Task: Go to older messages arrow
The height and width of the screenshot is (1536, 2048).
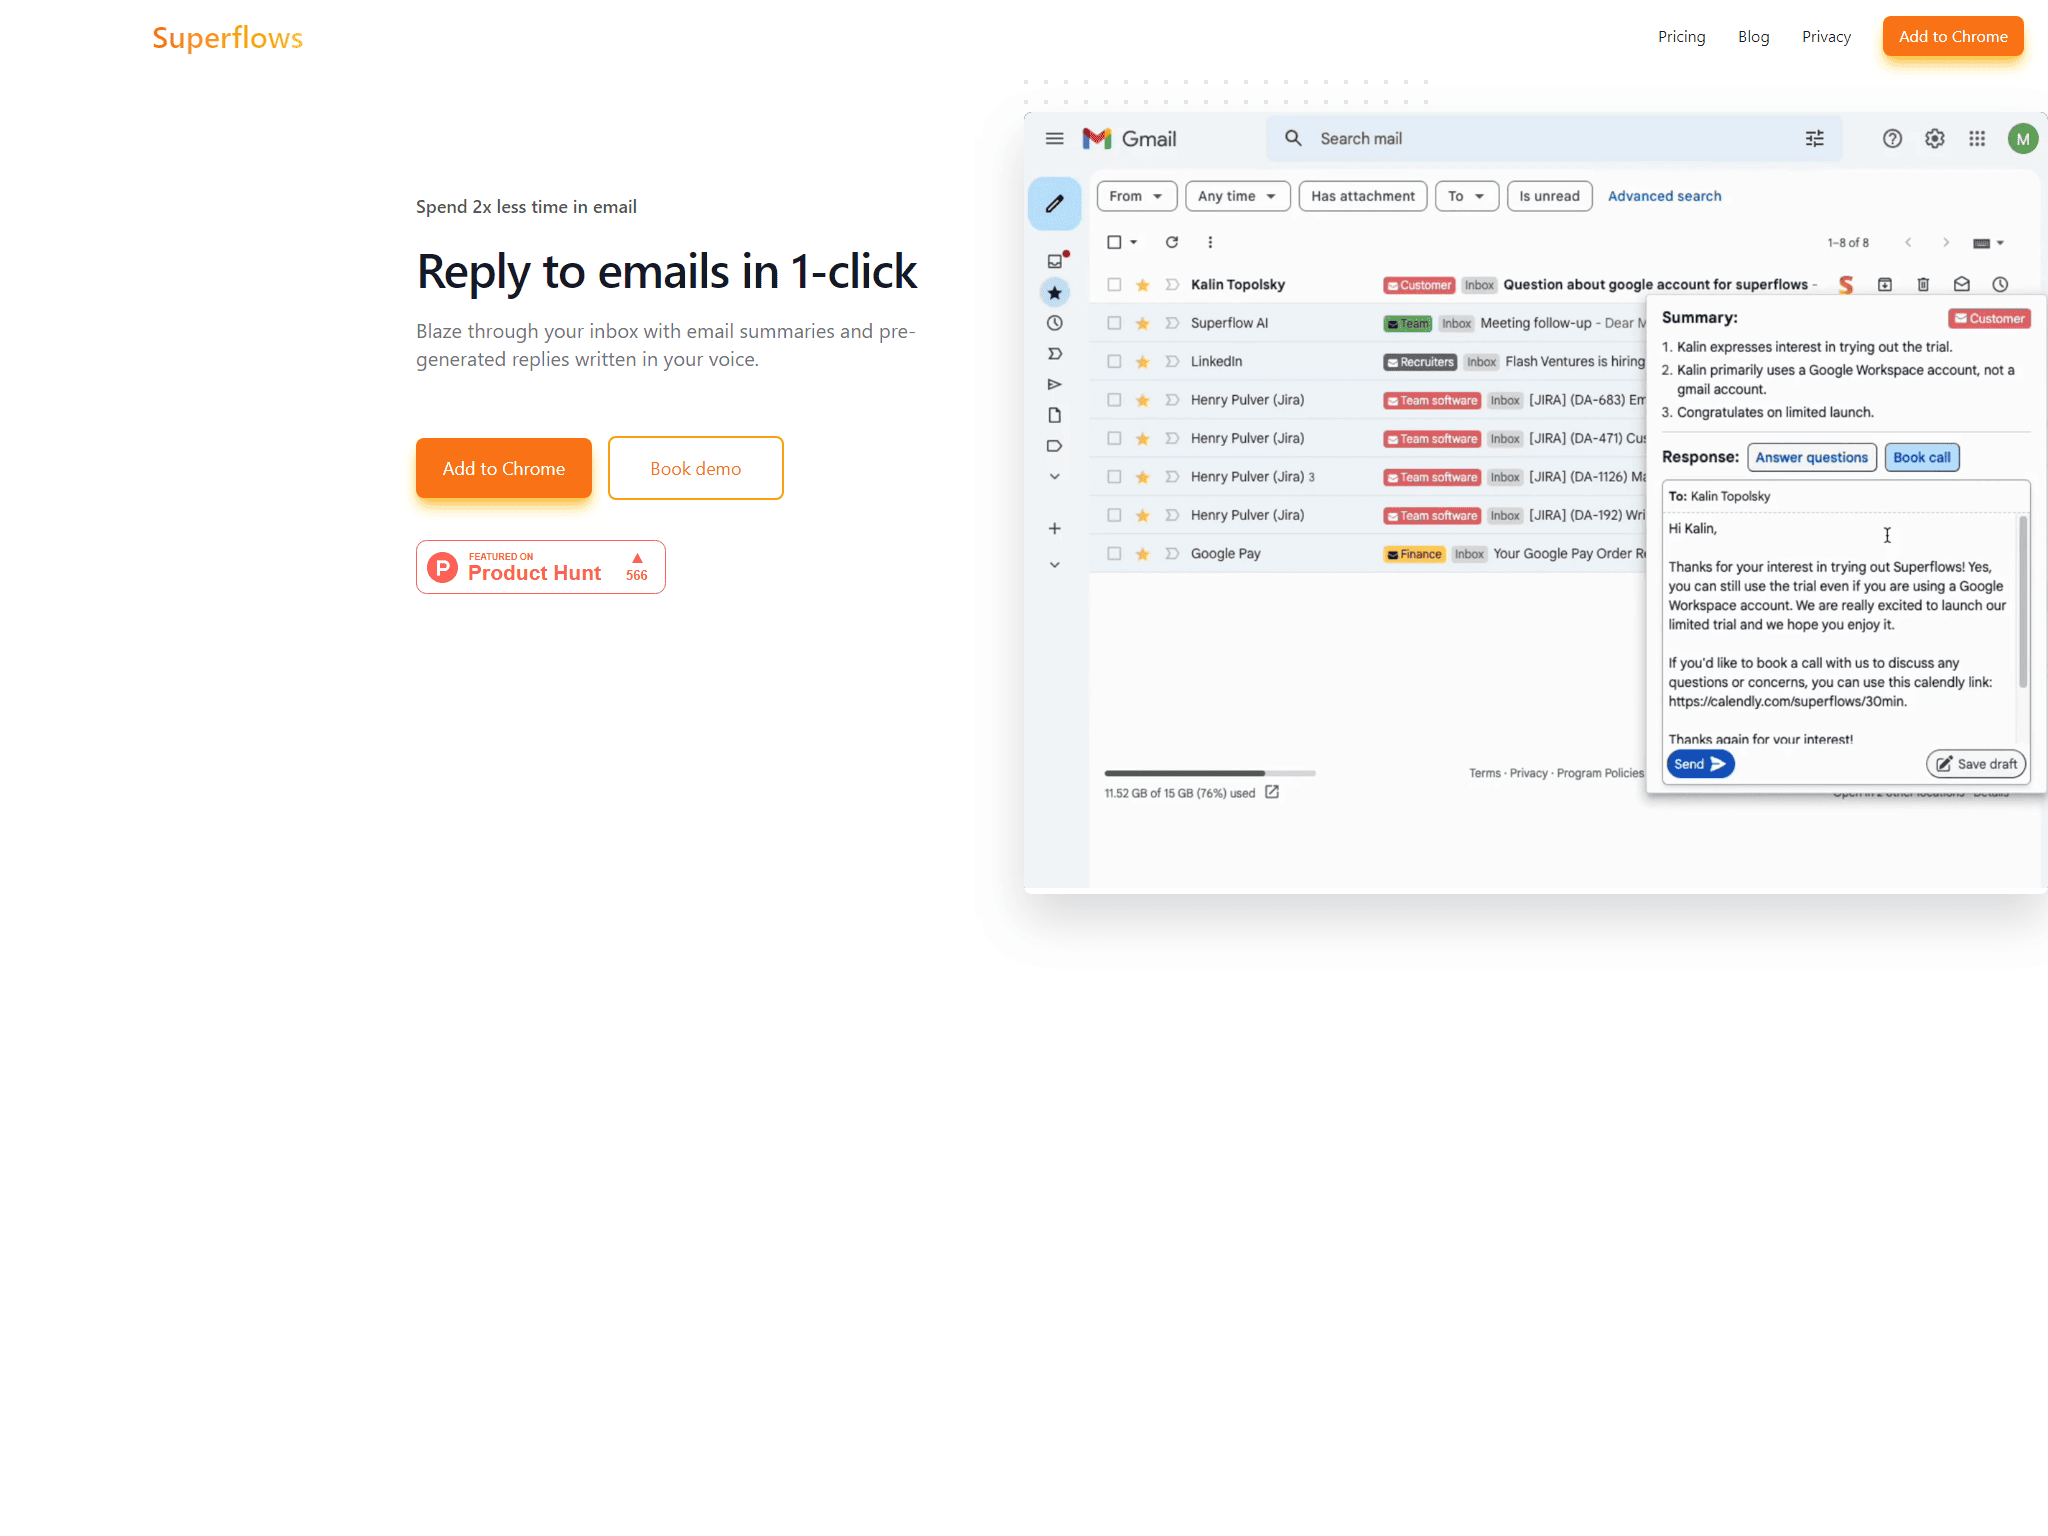Action: 1946,243
